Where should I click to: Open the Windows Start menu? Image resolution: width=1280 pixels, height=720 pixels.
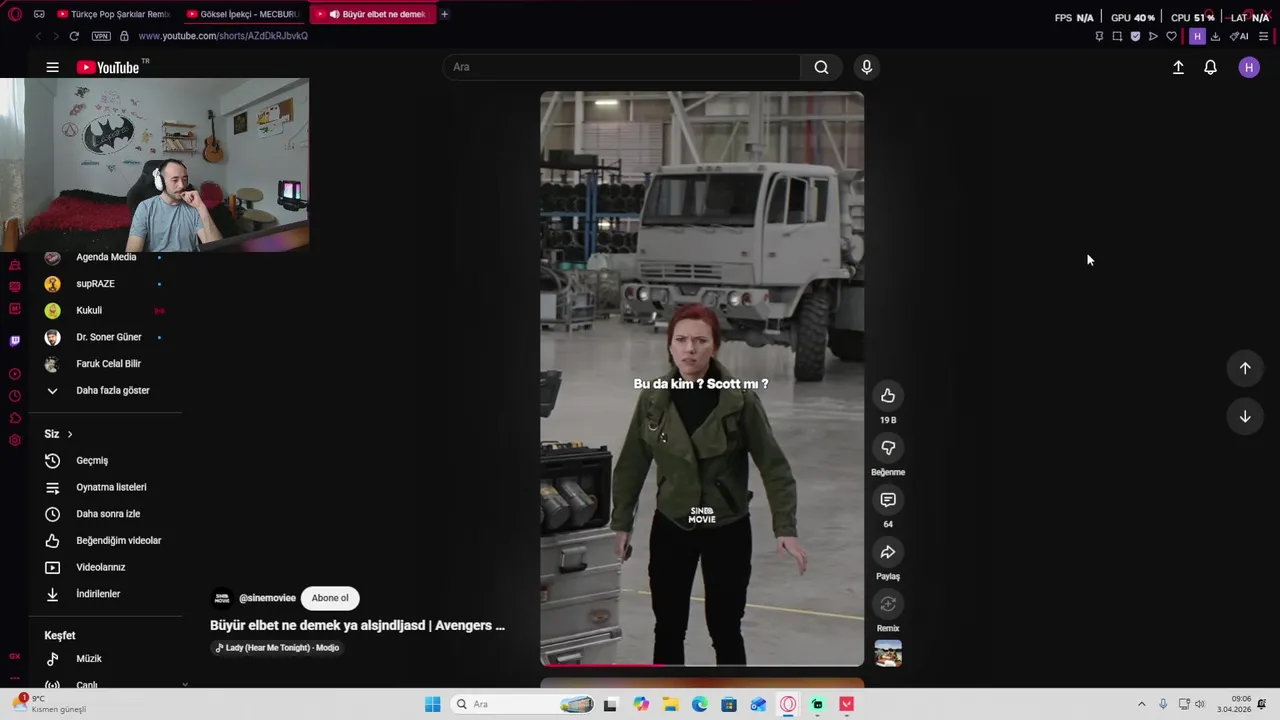pyautogui.click(x=432, y=704)
